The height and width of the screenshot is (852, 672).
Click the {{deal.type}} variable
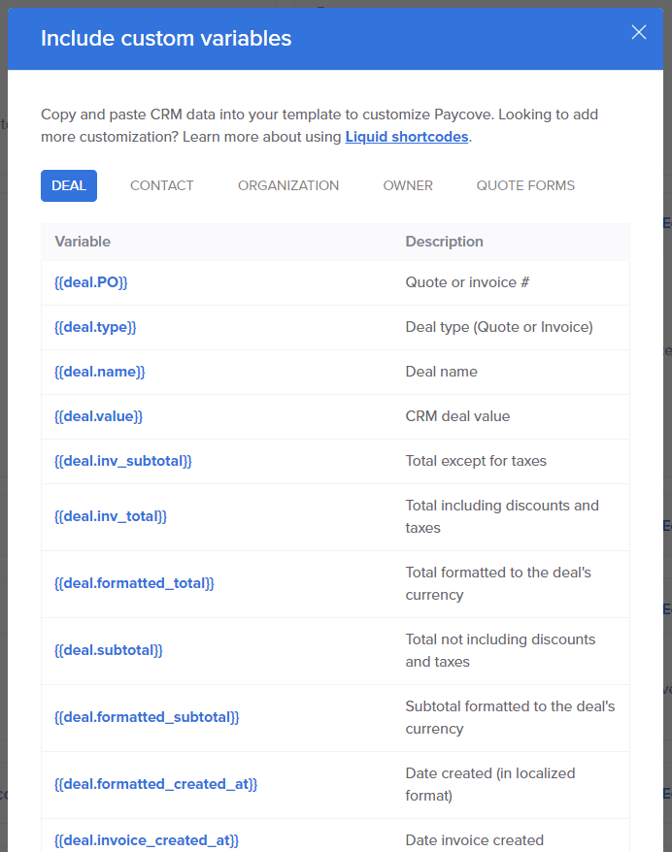coord(95,327)
